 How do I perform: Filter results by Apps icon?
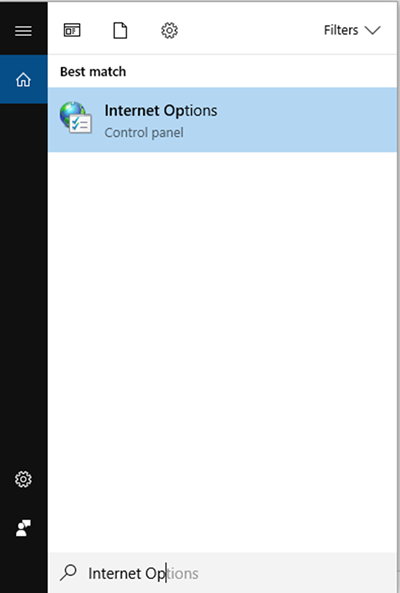72,30
